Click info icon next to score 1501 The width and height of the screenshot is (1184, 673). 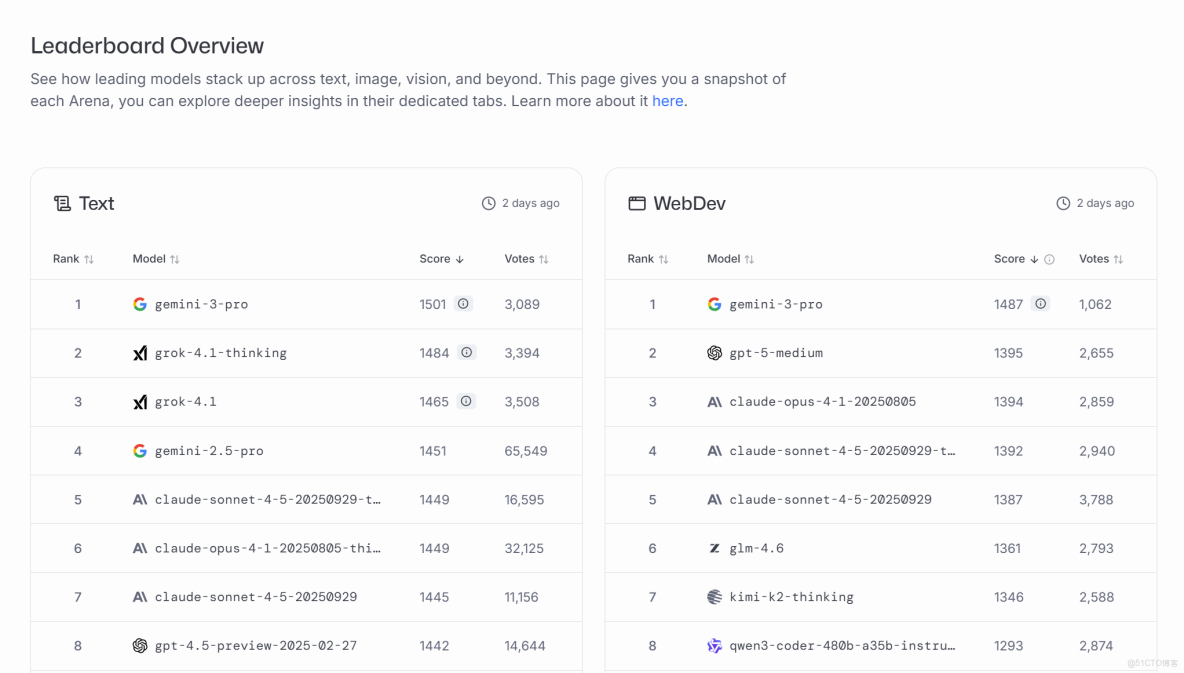(x=463, y=304)
